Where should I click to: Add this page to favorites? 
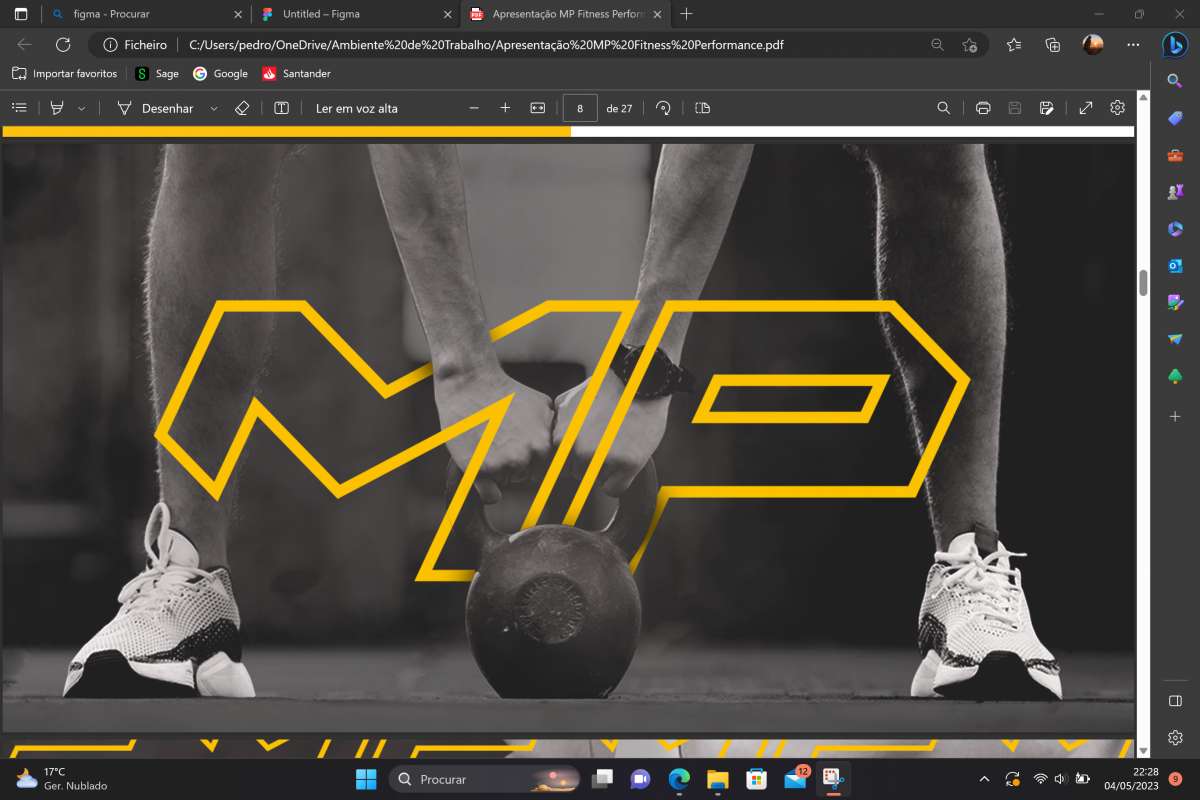(x=969, y=44)
